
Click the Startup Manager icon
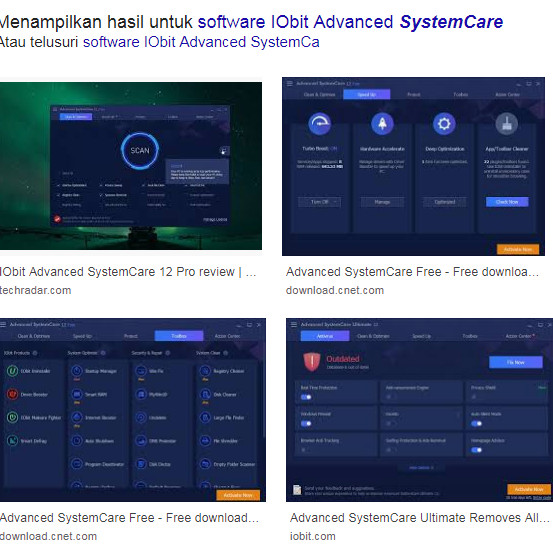77,371
